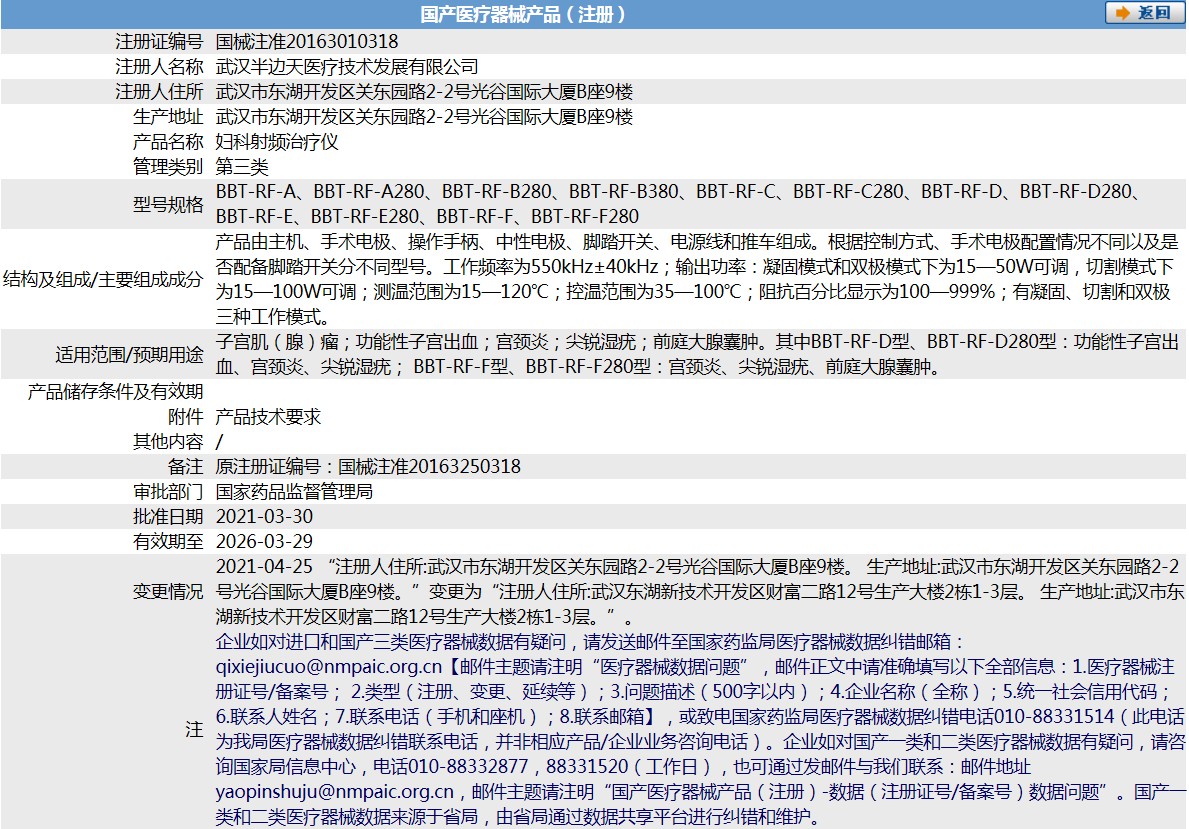This screenshot has height=829, width=1189.
Task: Click note line starting 企业如对进口和国产三类
Action: click(x=591, y=642)
